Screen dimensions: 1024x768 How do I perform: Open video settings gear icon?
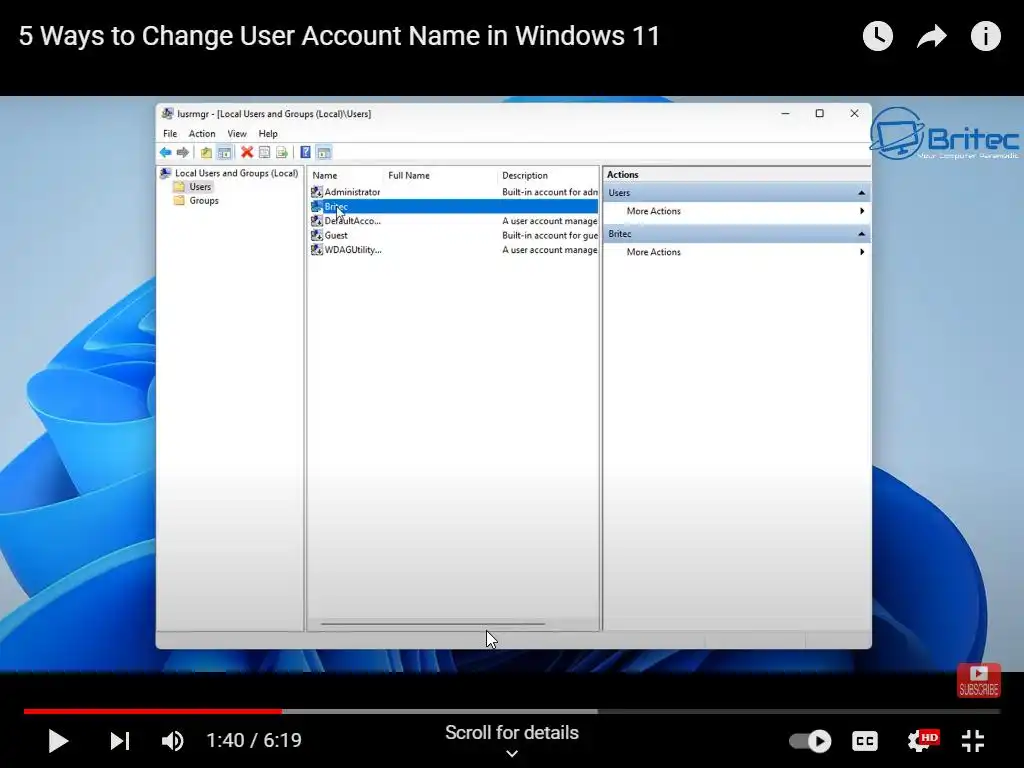922,741
